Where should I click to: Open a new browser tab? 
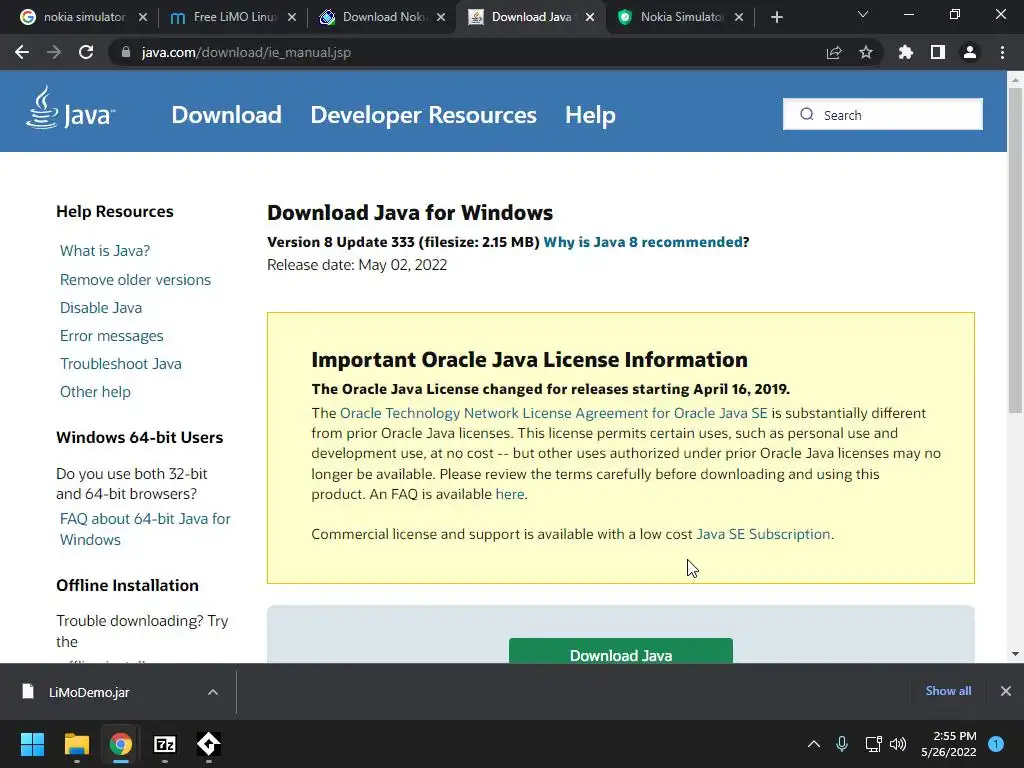click(776, 17)
